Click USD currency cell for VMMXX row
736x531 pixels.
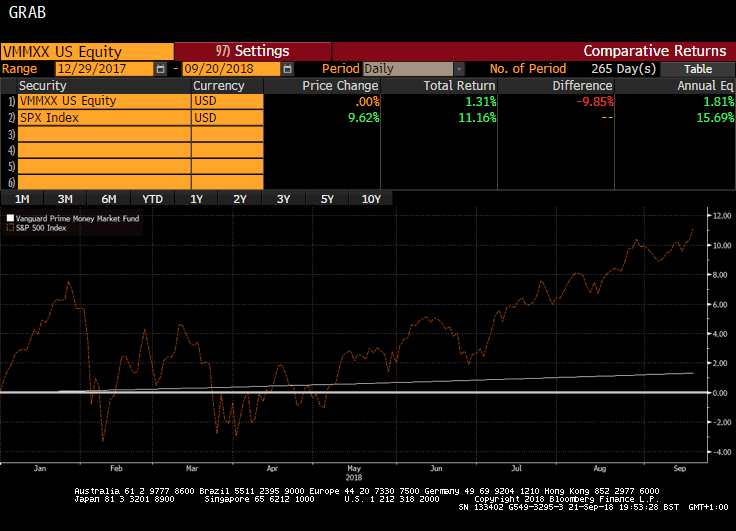click(228, 101)
